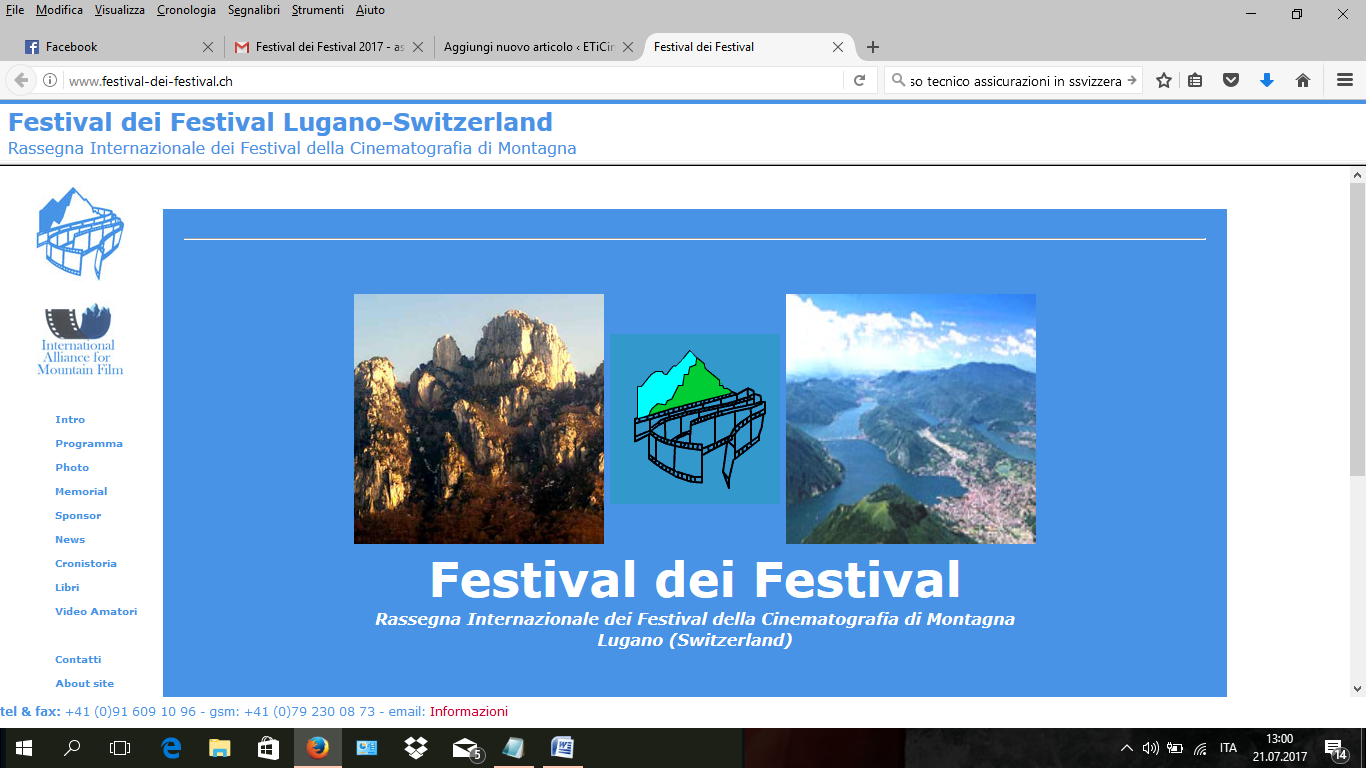
Task: Open the Intro link
Action: [x=70, y=420]
